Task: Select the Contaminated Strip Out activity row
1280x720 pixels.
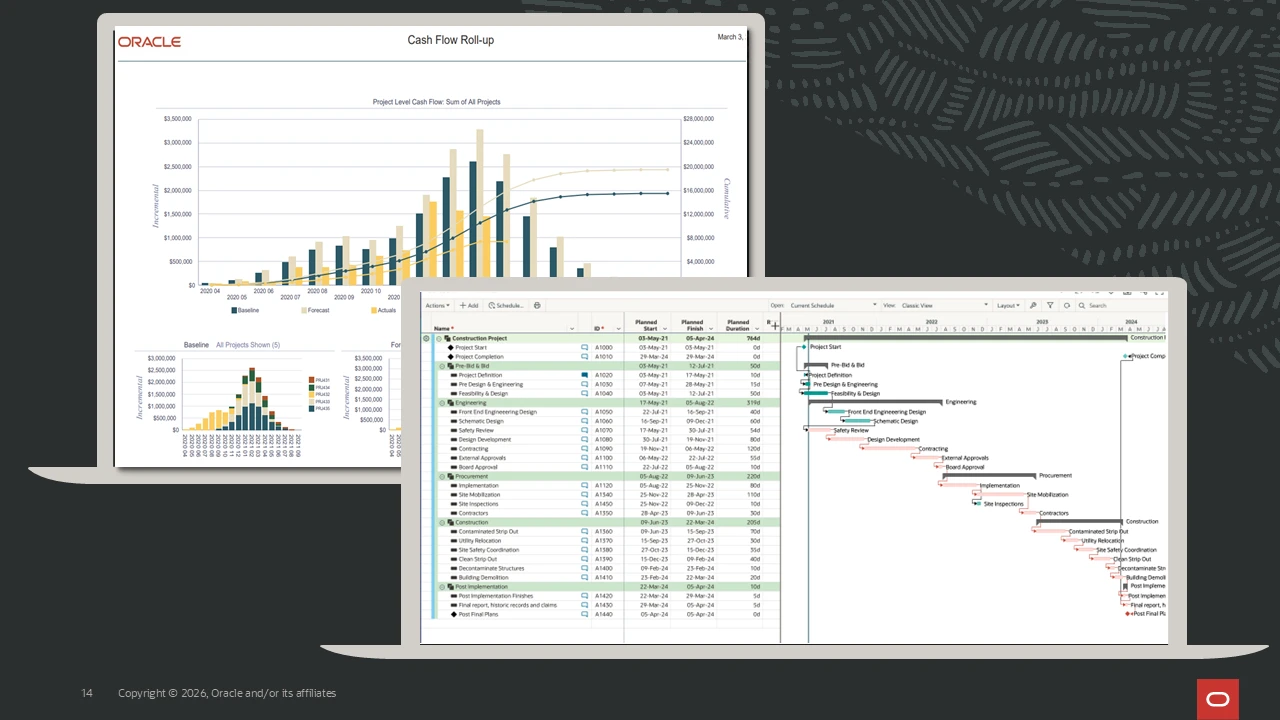Action: tap(605, 532)
